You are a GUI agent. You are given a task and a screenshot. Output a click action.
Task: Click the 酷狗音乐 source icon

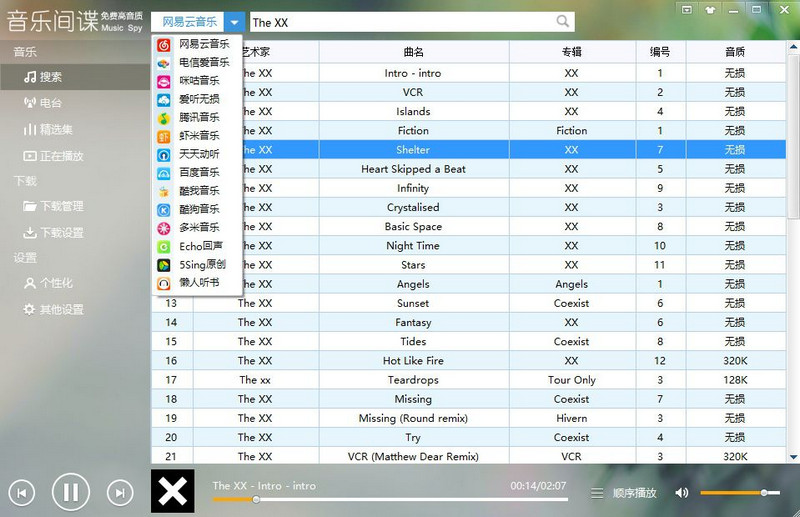(x=164, y=210)
